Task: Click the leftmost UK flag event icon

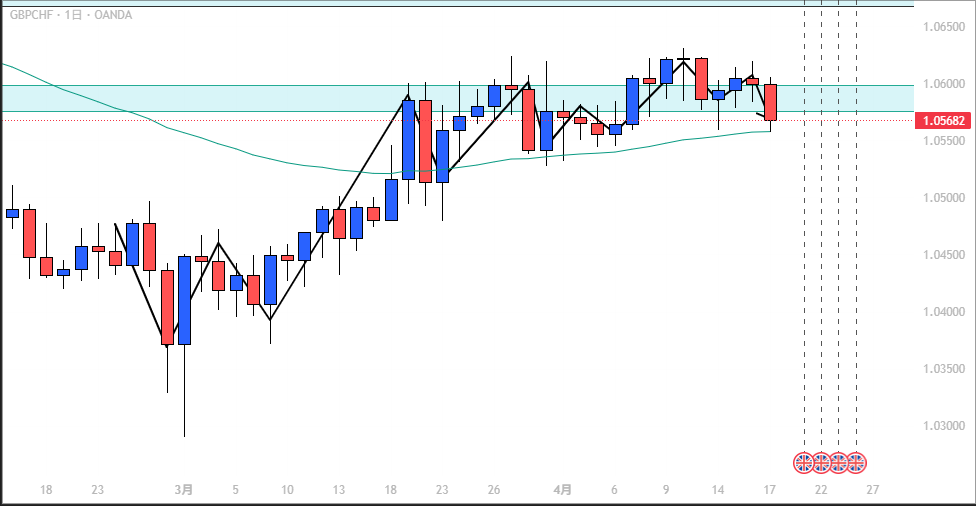Action: coord(804,463)
